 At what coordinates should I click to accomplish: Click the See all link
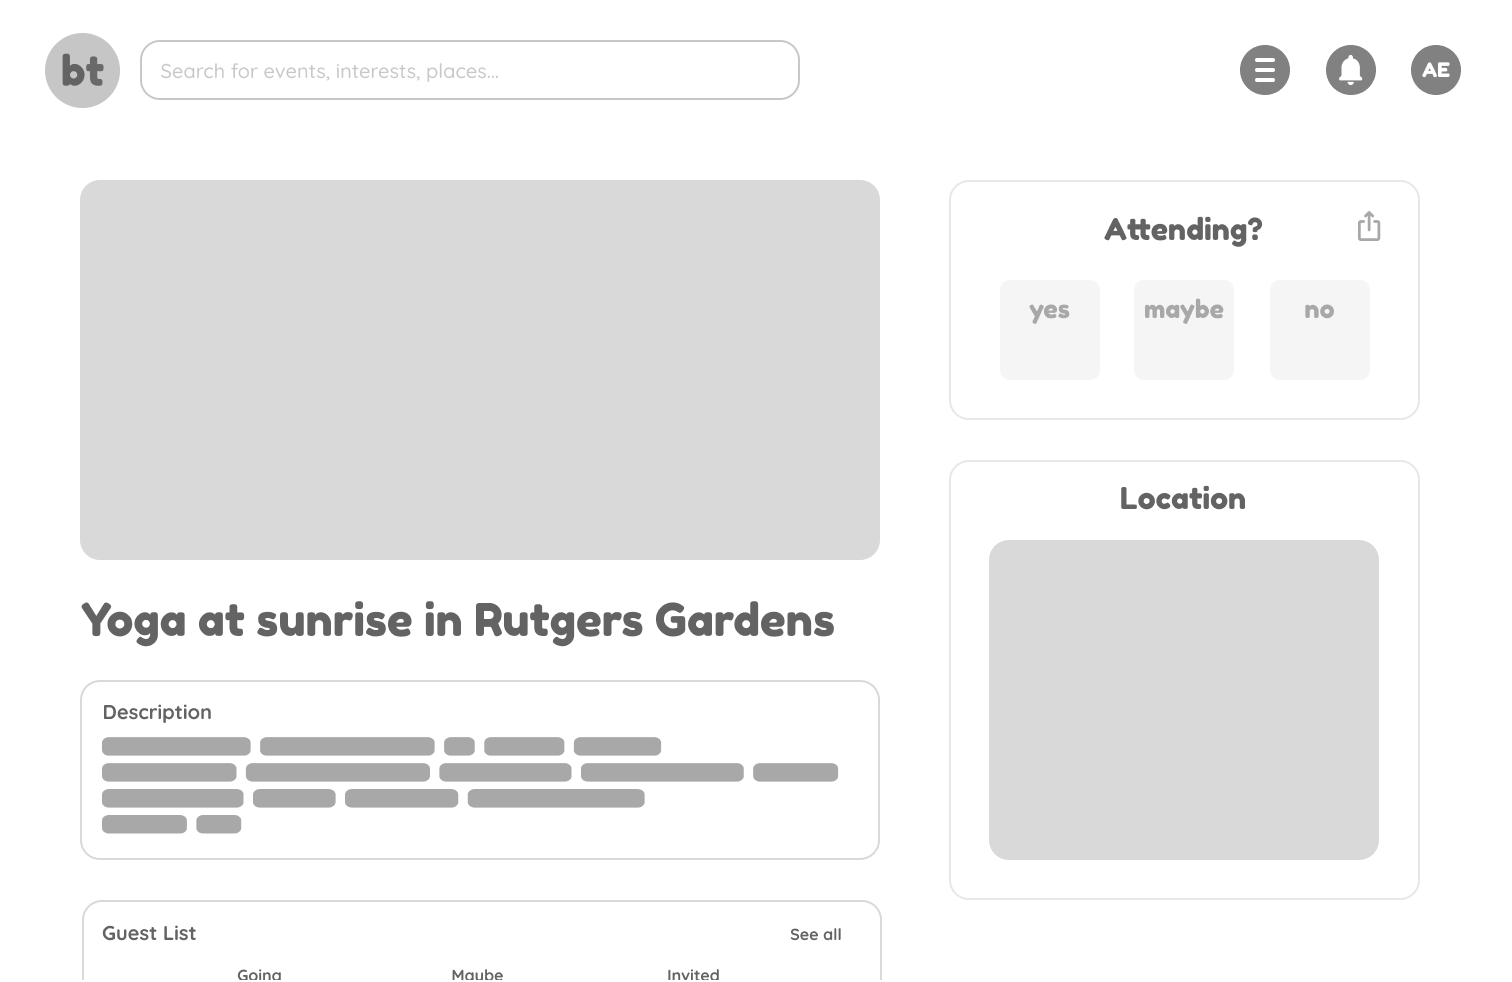tap(815, 934)
